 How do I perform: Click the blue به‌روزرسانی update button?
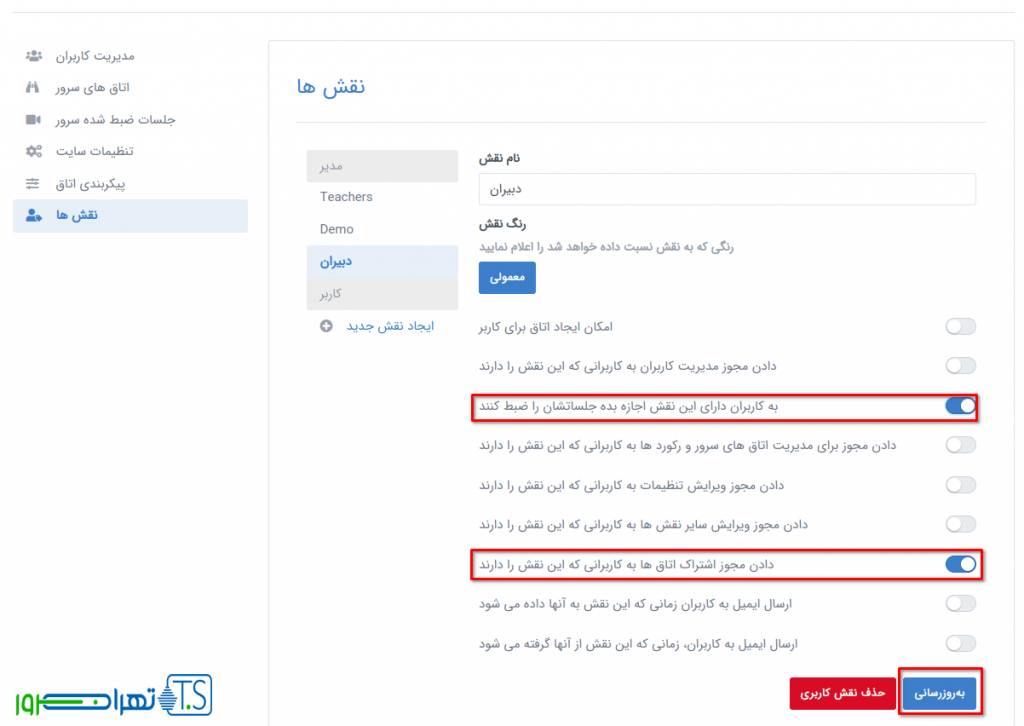click(939, 693)
